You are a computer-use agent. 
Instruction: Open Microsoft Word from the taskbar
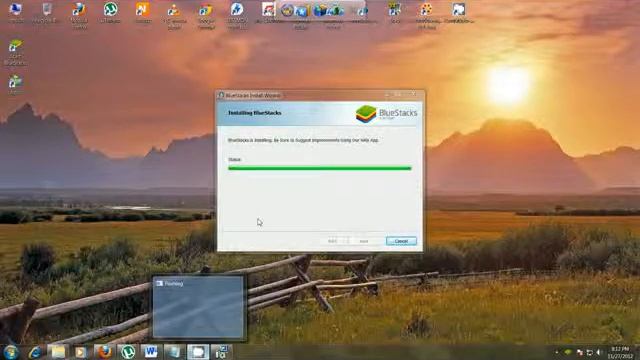tap(151, 352)
